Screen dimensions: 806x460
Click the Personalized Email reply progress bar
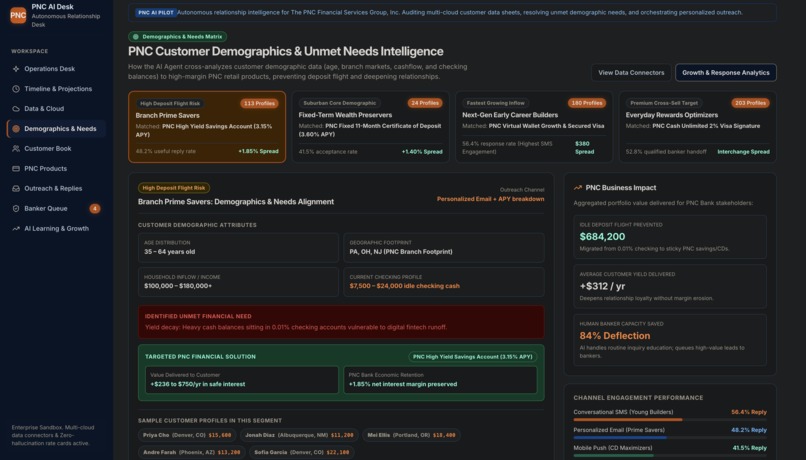670,438
